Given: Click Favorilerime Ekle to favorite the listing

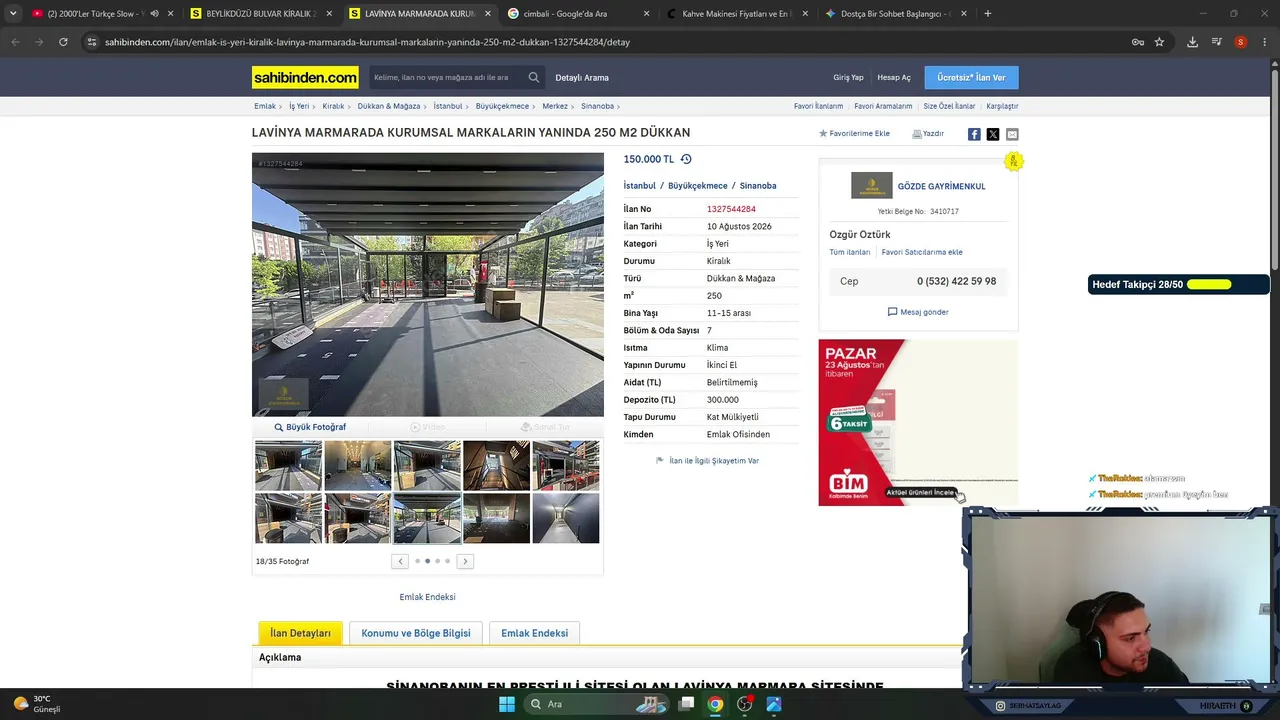Looking at the screenshot, I should tap(854, 134).
